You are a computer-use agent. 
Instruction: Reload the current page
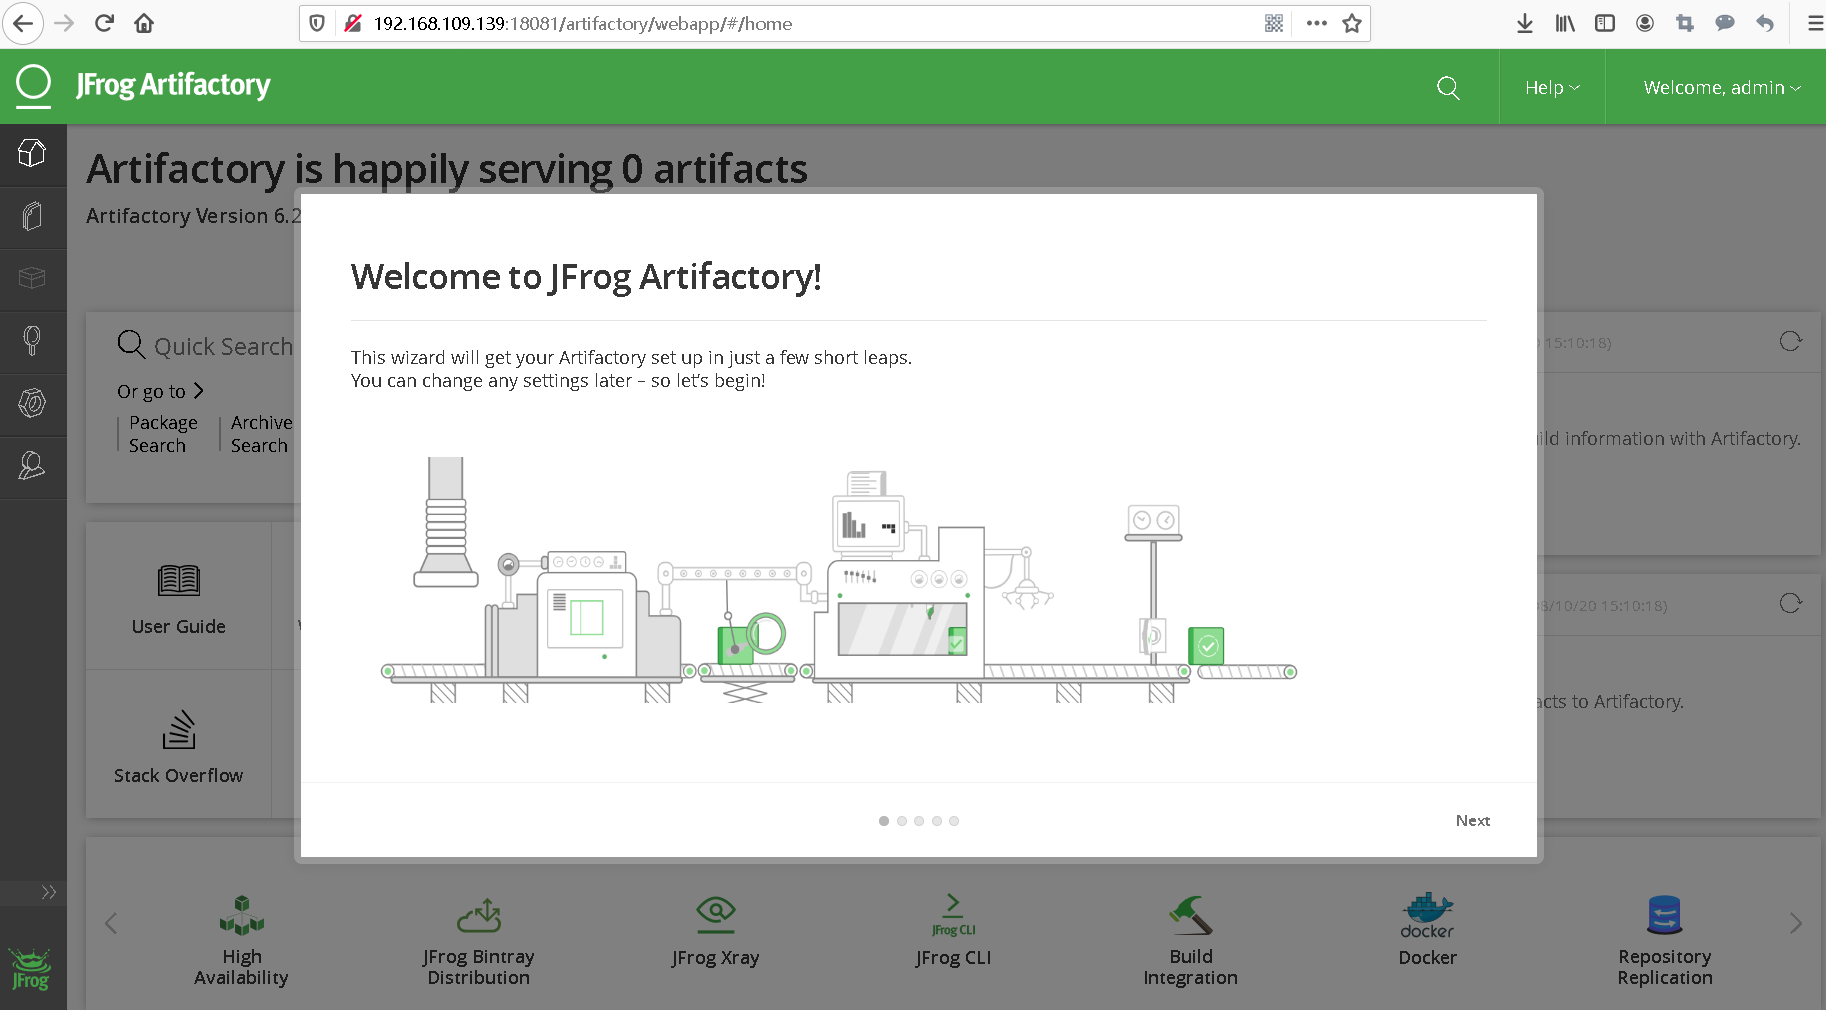[x=104, y=23]
